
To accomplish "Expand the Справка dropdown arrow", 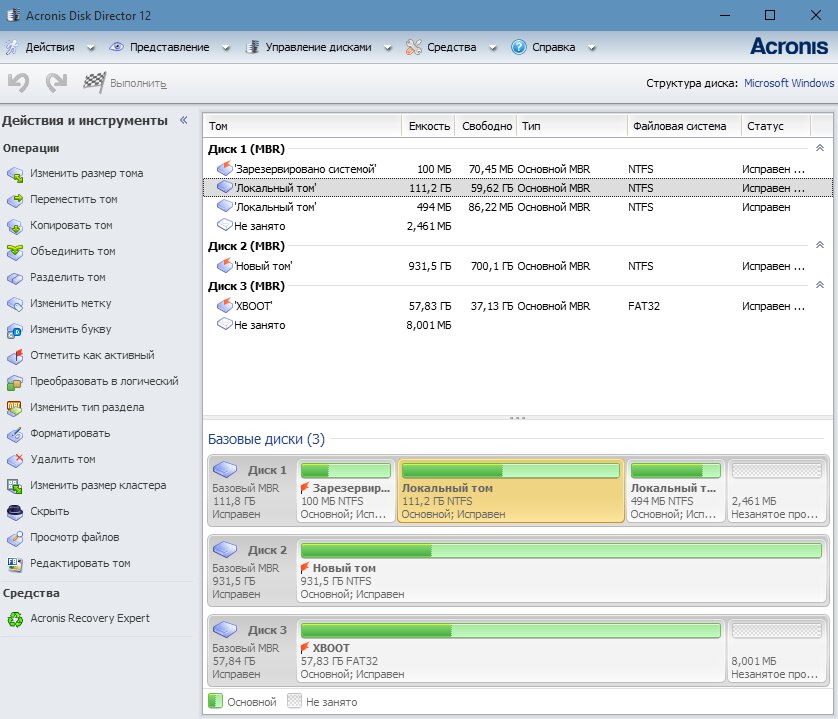I will 592,48.
